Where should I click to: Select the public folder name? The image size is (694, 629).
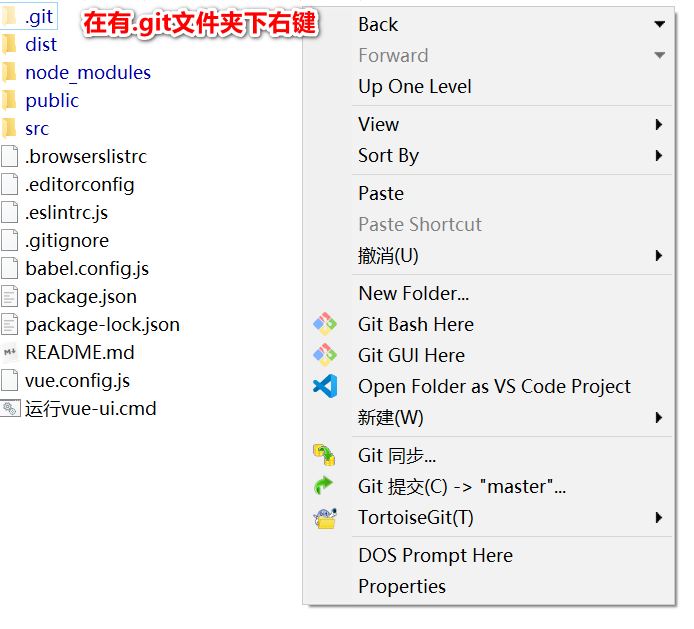[52, 101]
